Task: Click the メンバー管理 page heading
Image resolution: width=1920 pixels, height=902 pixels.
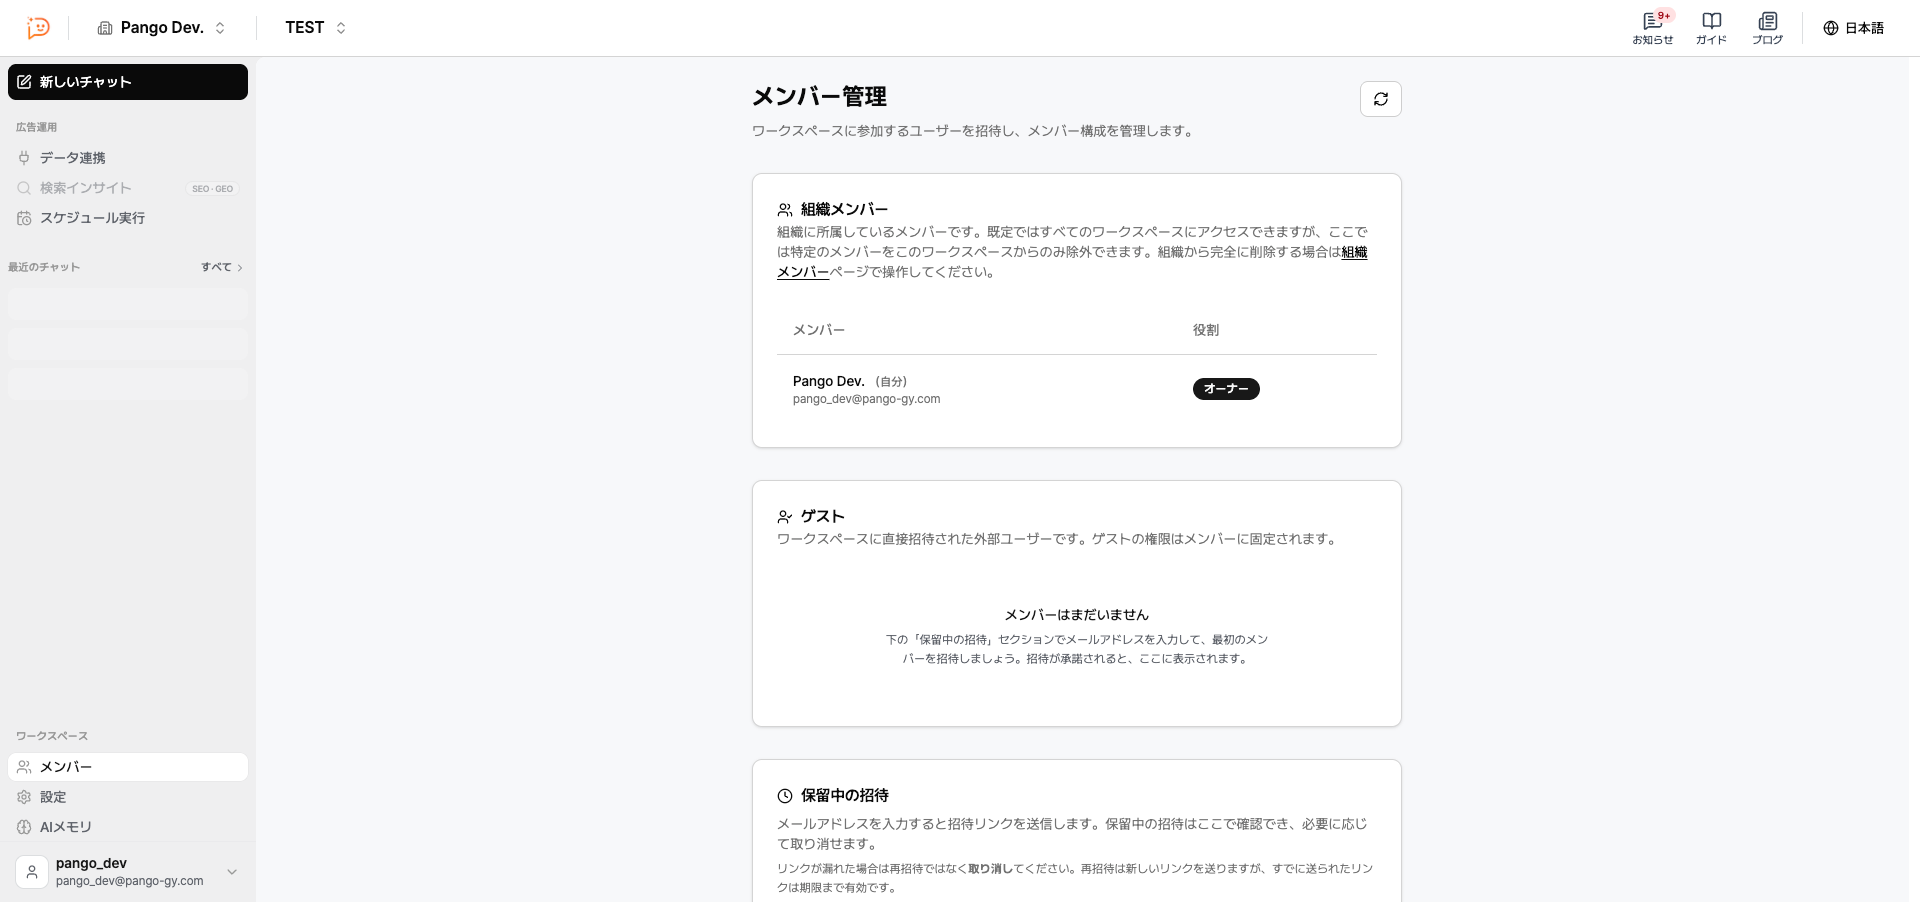Action: 819,97
